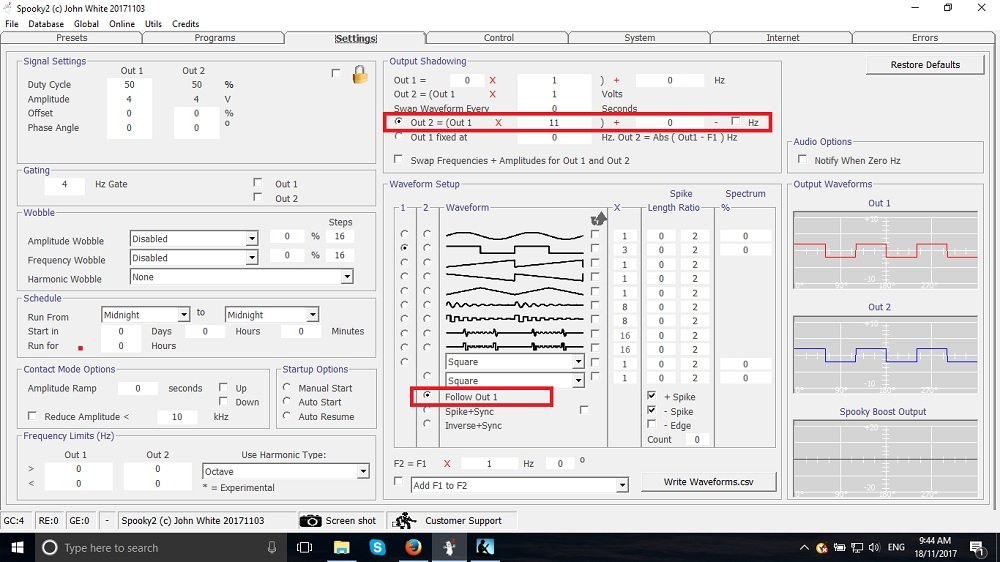Switch to the Errors tab
Image resolution: width=1000 pixels, height=562 pixels.
point(925,38)
